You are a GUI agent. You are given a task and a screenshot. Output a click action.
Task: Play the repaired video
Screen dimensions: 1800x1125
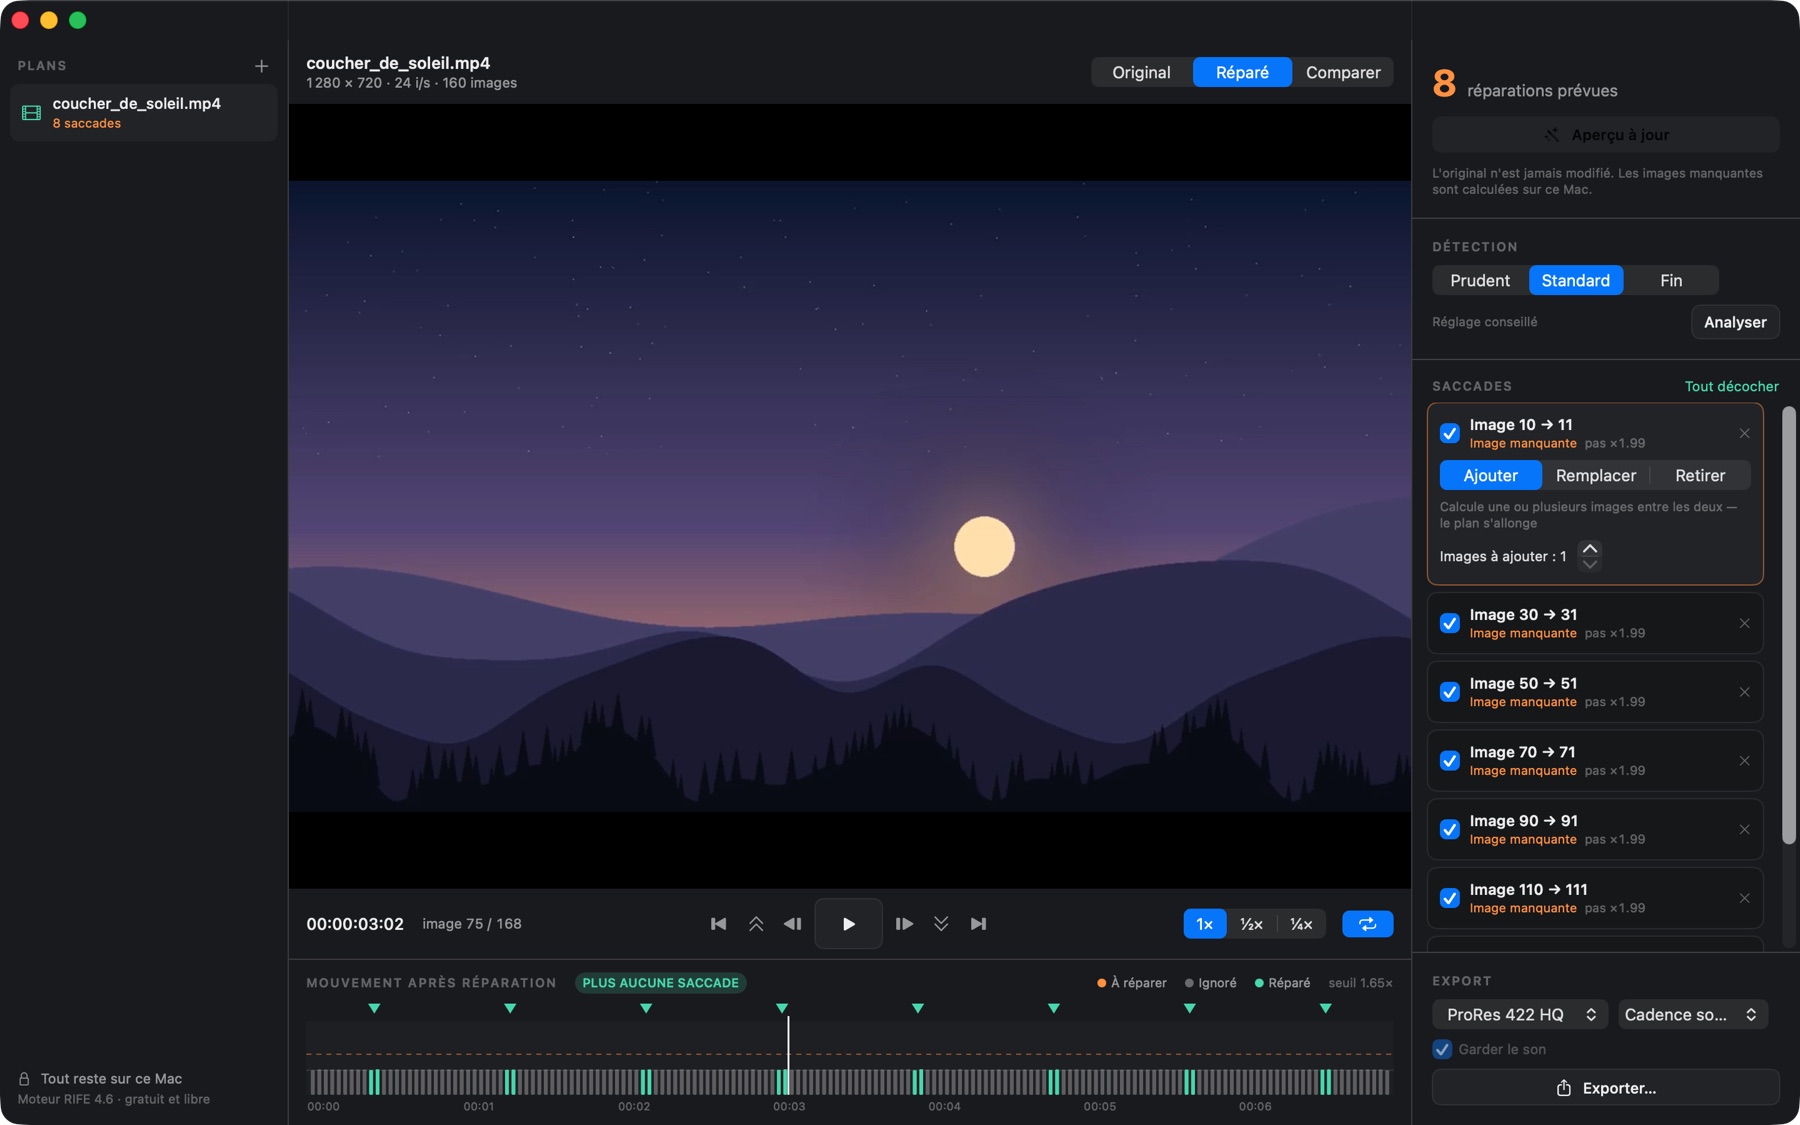tap(848, 924)
